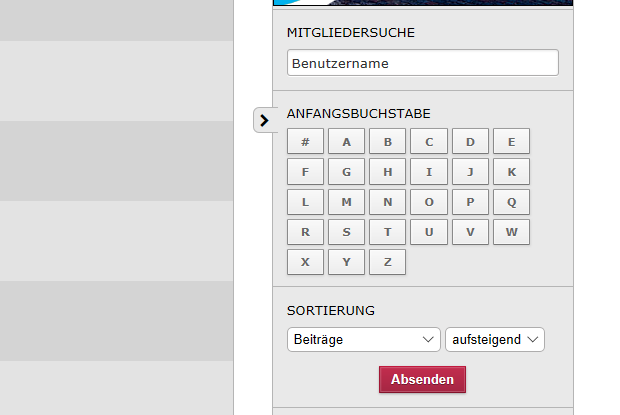Choose the letter E filter button
Image resolution: width=620 pixels, height=415 pixels.
click(511, 142)
